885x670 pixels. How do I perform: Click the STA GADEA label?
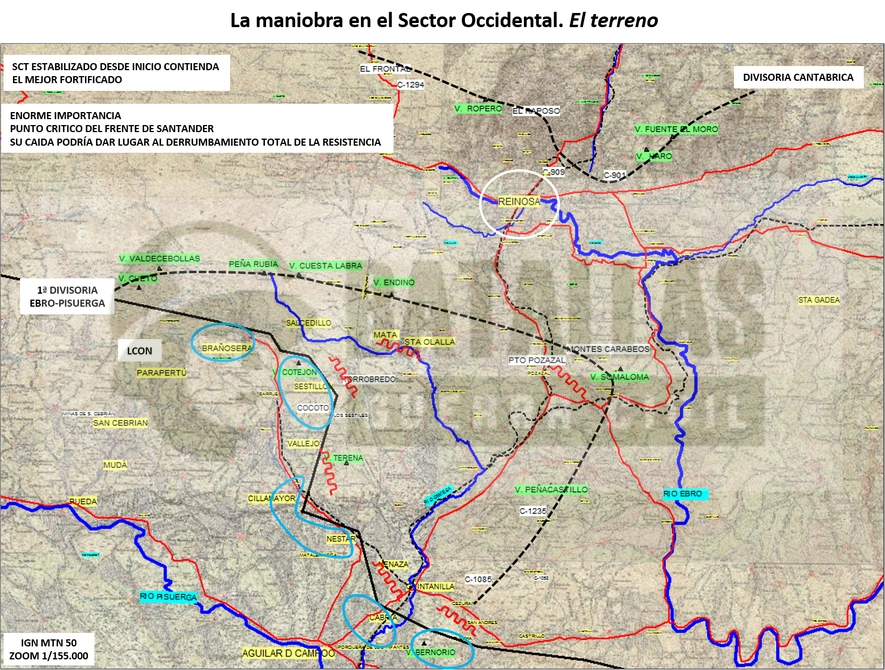click(x=819, y=300)
